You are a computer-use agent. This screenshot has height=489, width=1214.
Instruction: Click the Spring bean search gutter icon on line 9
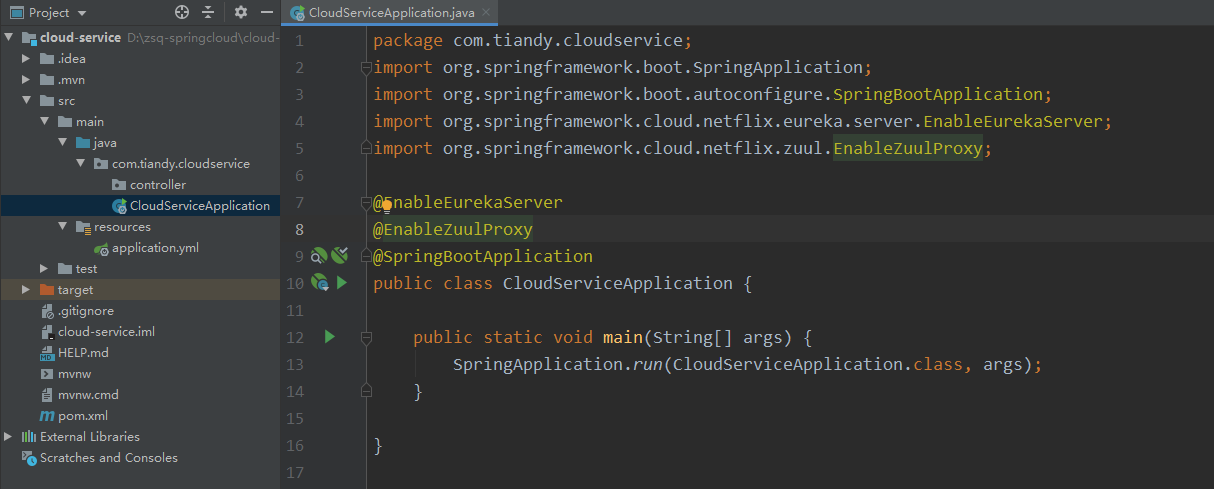pyautogui.click(x=319, y=256)
